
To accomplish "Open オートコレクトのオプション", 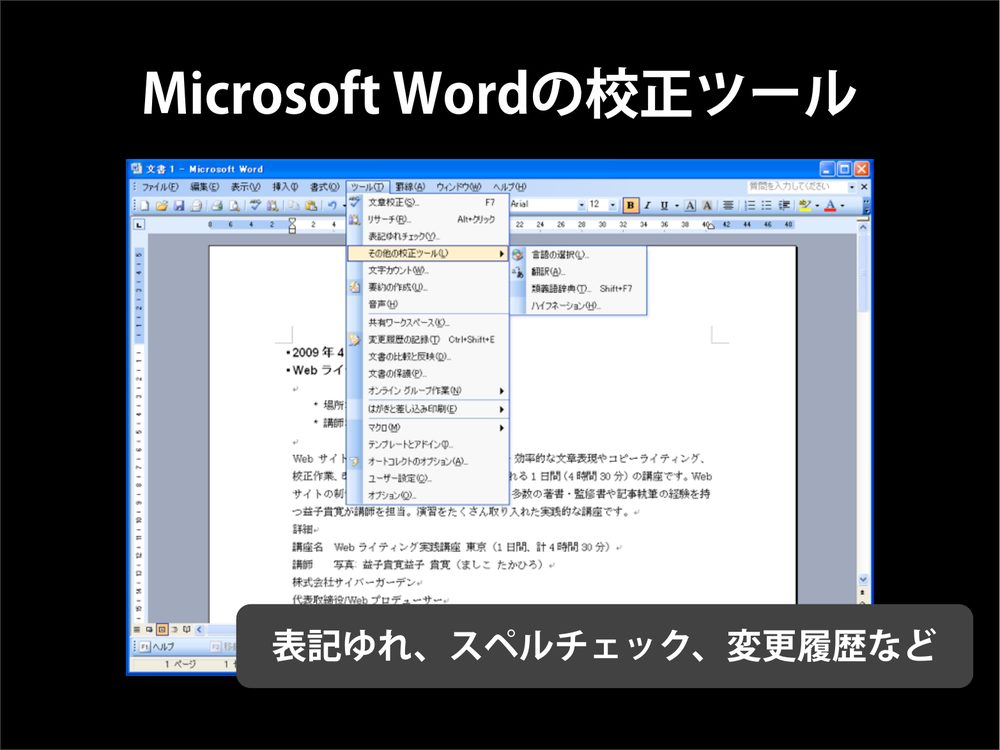I will (427, 461).
